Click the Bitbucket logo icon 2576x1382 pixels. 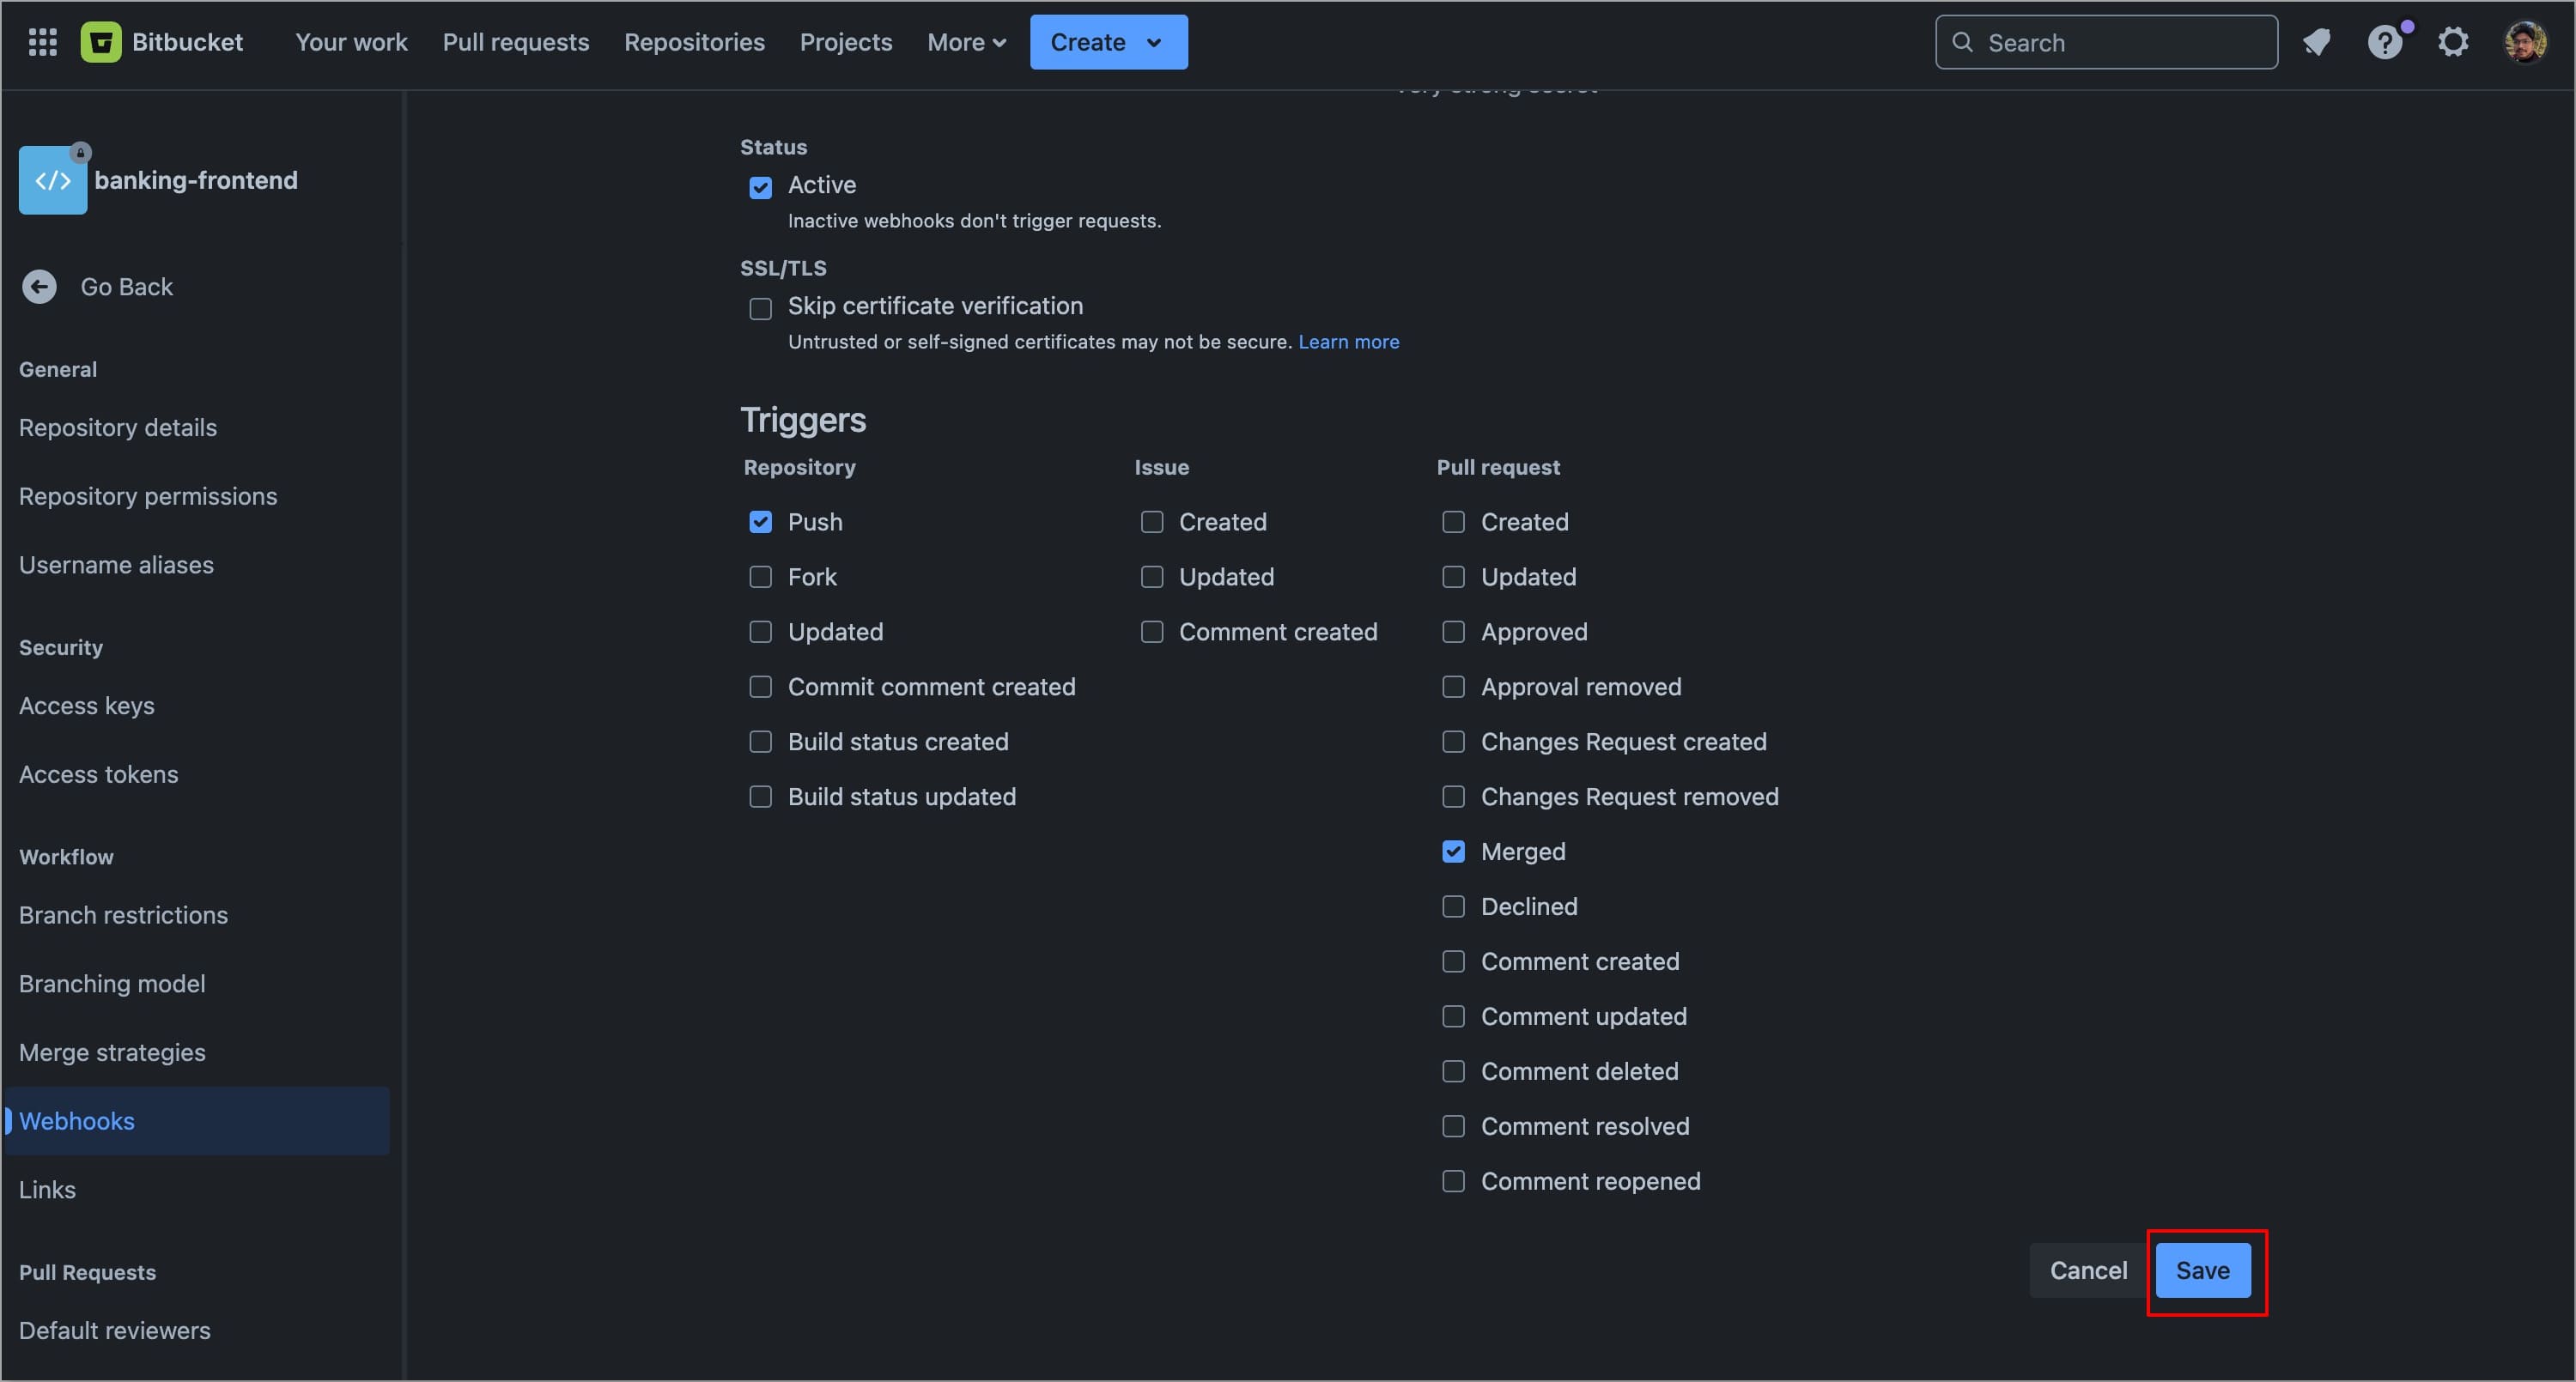(101, 42)
